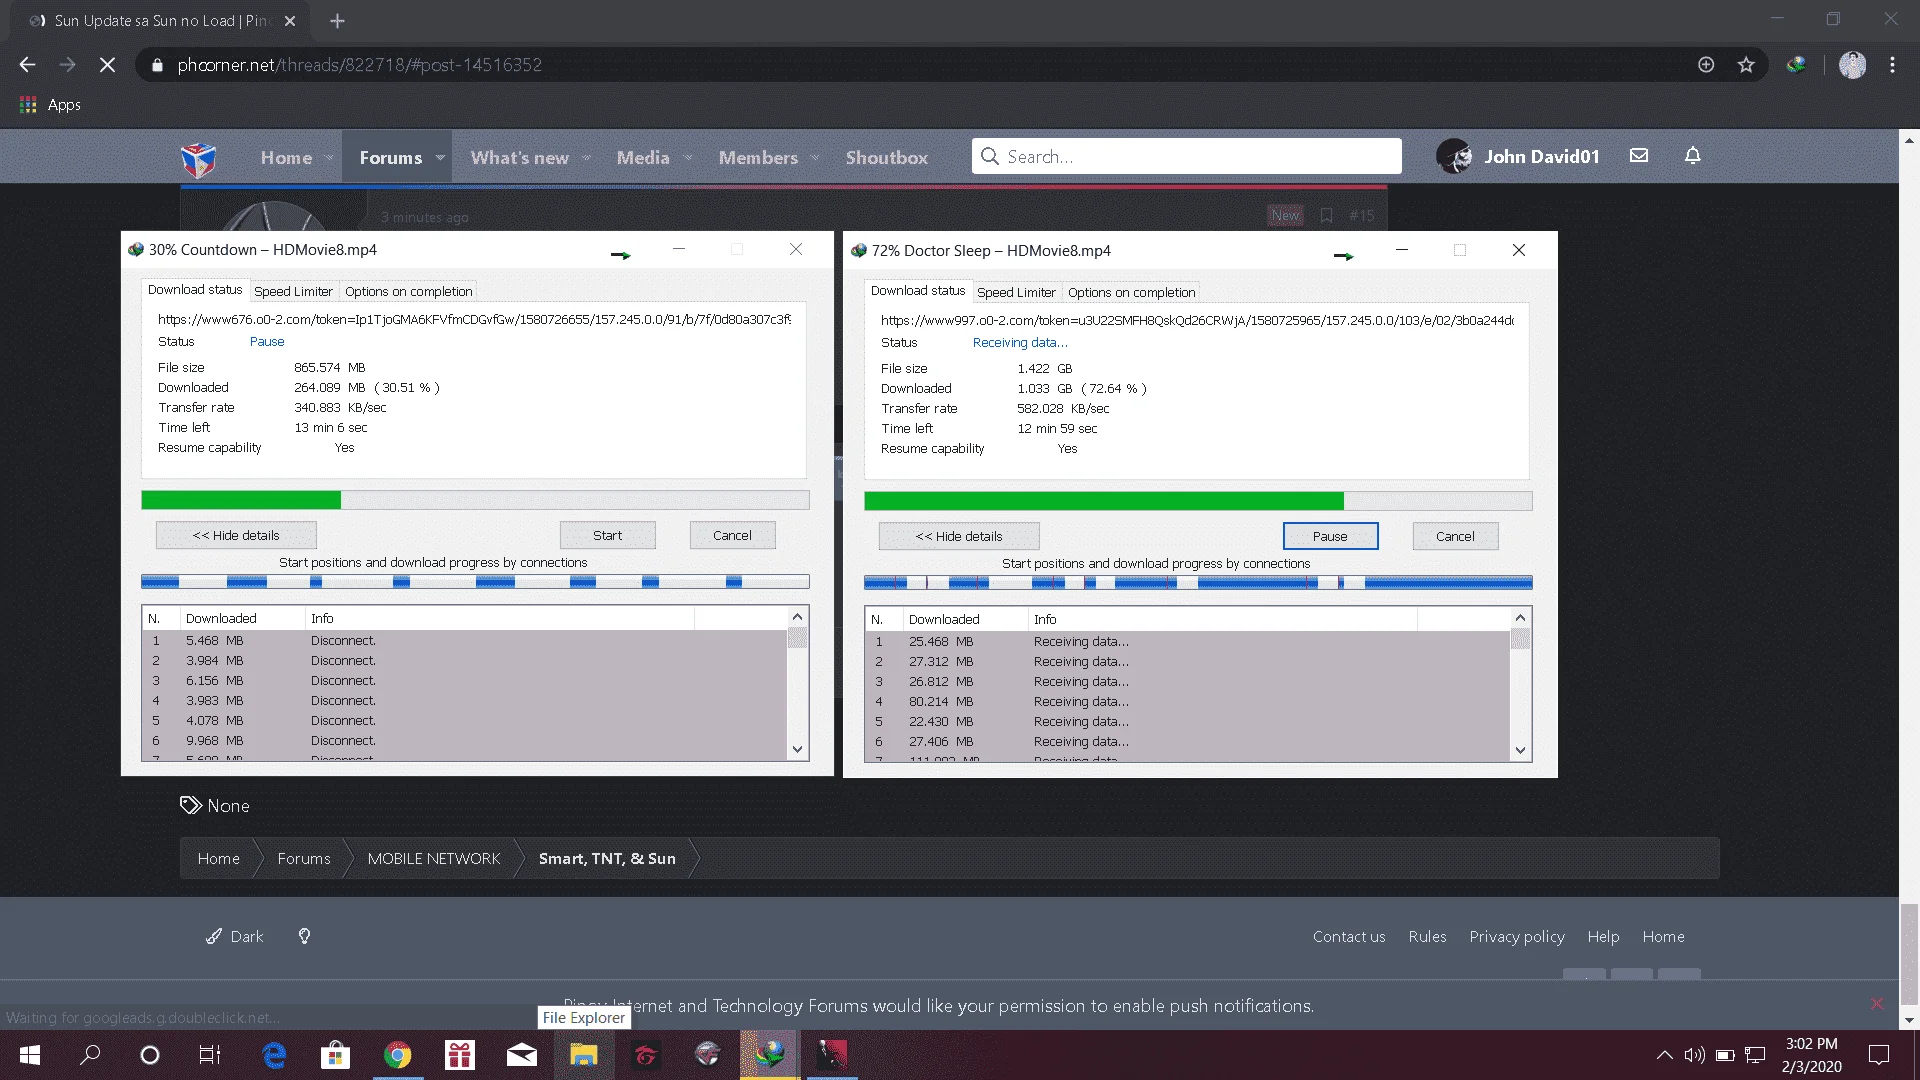Image resolution: width=1920 pixels, height=1080 pixels.
Task: Open Microsoft Store from taskbar
Action: [x=335, y=1055]
